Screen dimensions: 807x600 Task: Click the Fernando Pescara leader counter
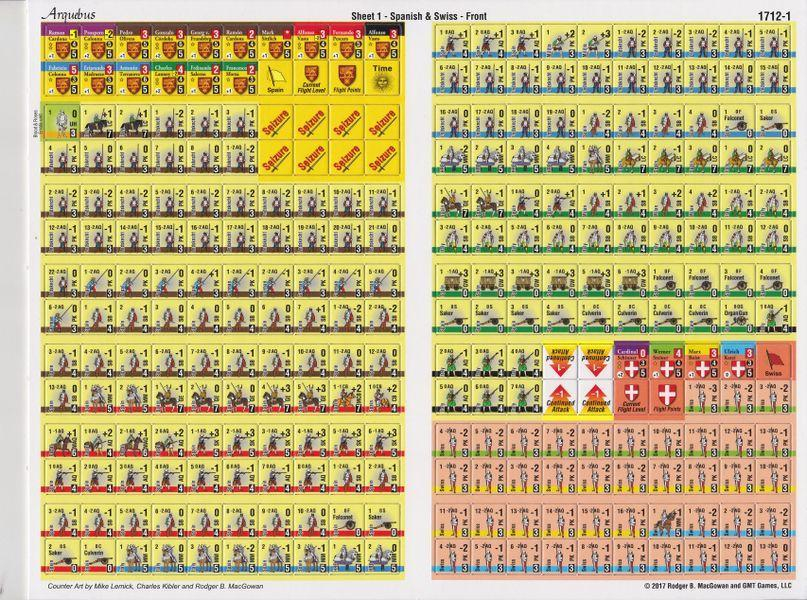(346, 42)
